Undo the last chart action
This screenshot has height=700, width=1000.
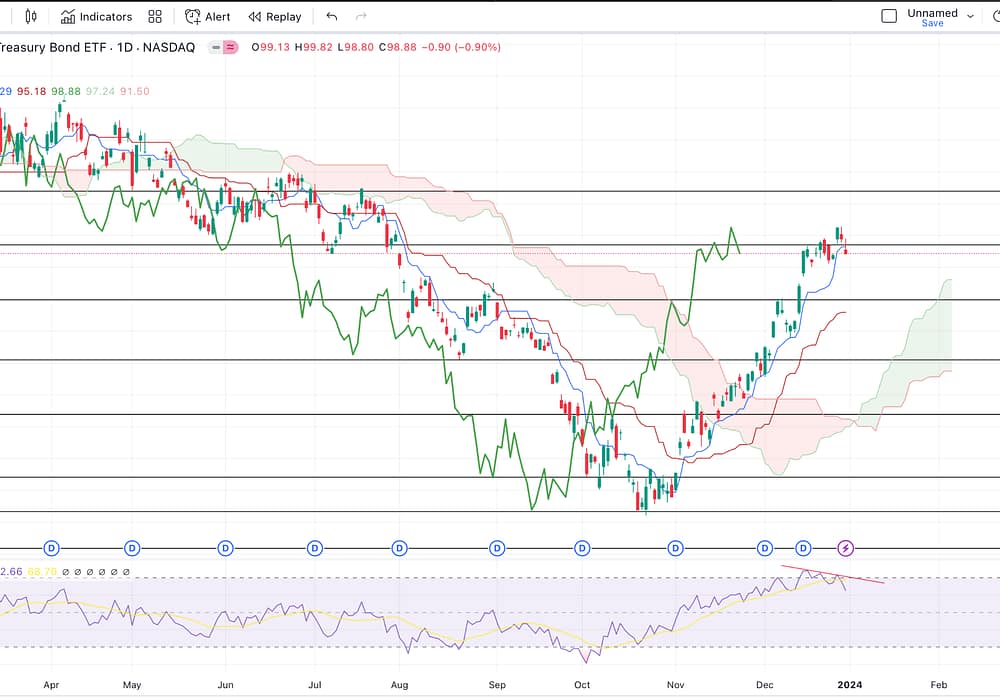[332, 16]
